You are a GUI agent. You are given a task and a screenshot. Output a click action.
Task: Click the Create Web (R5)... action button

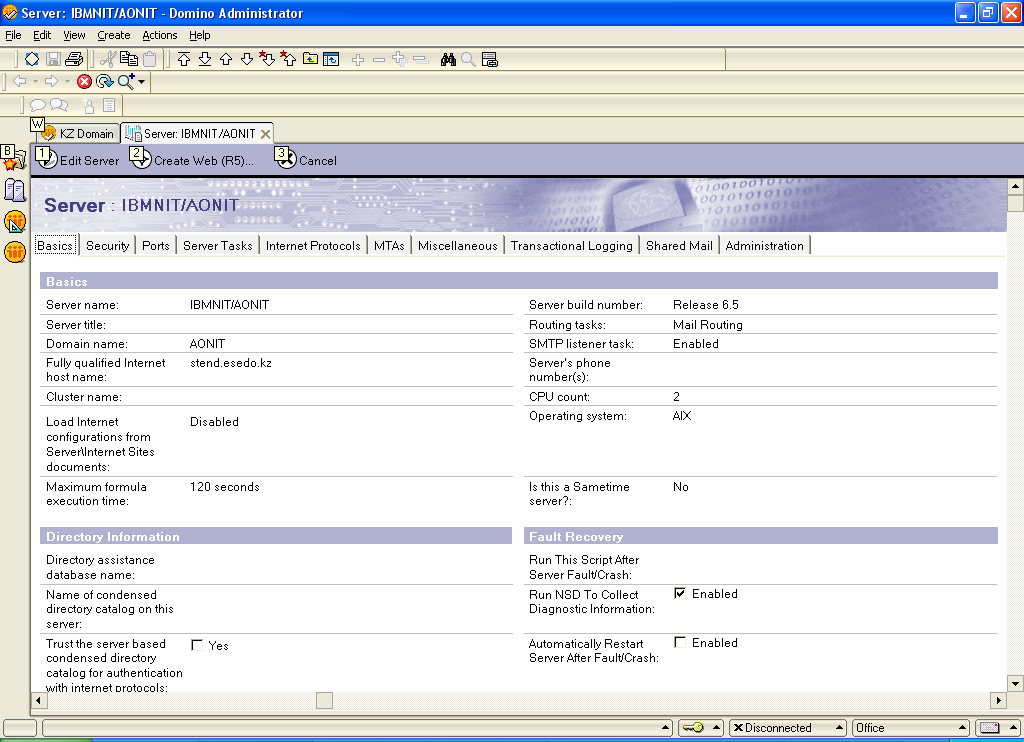pyautogui.click(x=192, y=160)
